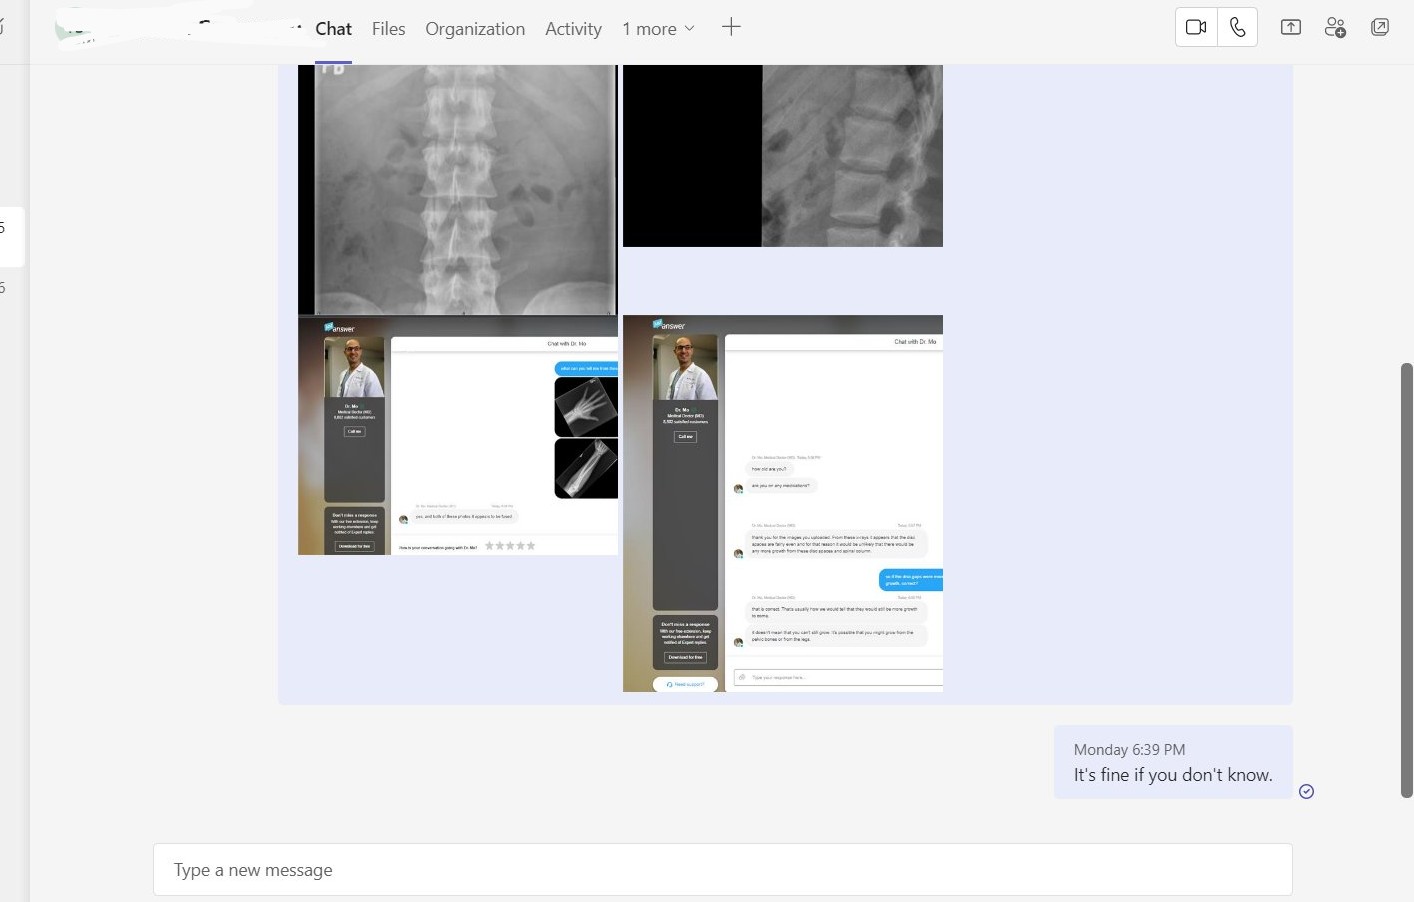Share your screen in chat

pyautogui.click(x=1291, y=27)
